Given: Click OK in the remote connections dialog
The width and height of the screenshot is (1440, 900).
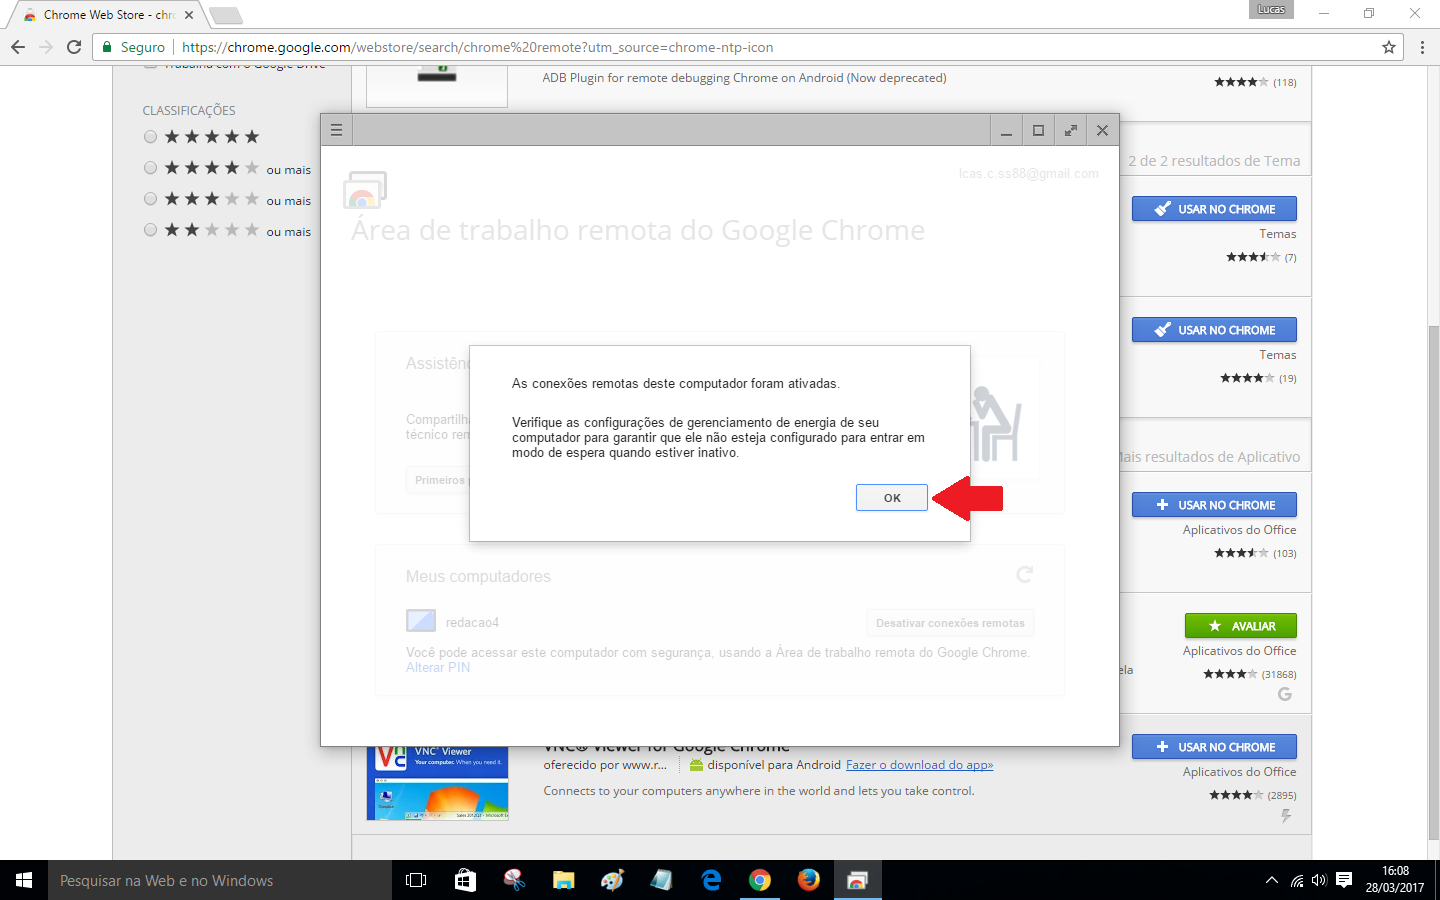Looking at the screenshot, I should point(891,498).
